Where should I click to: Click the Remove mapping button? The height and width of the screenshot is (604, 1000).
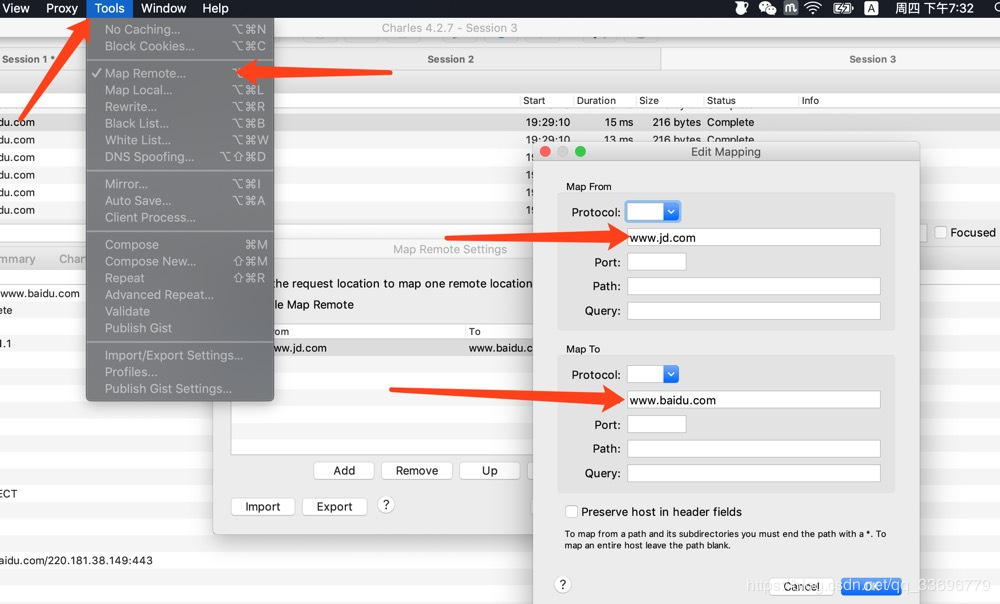tap(416, 471)
